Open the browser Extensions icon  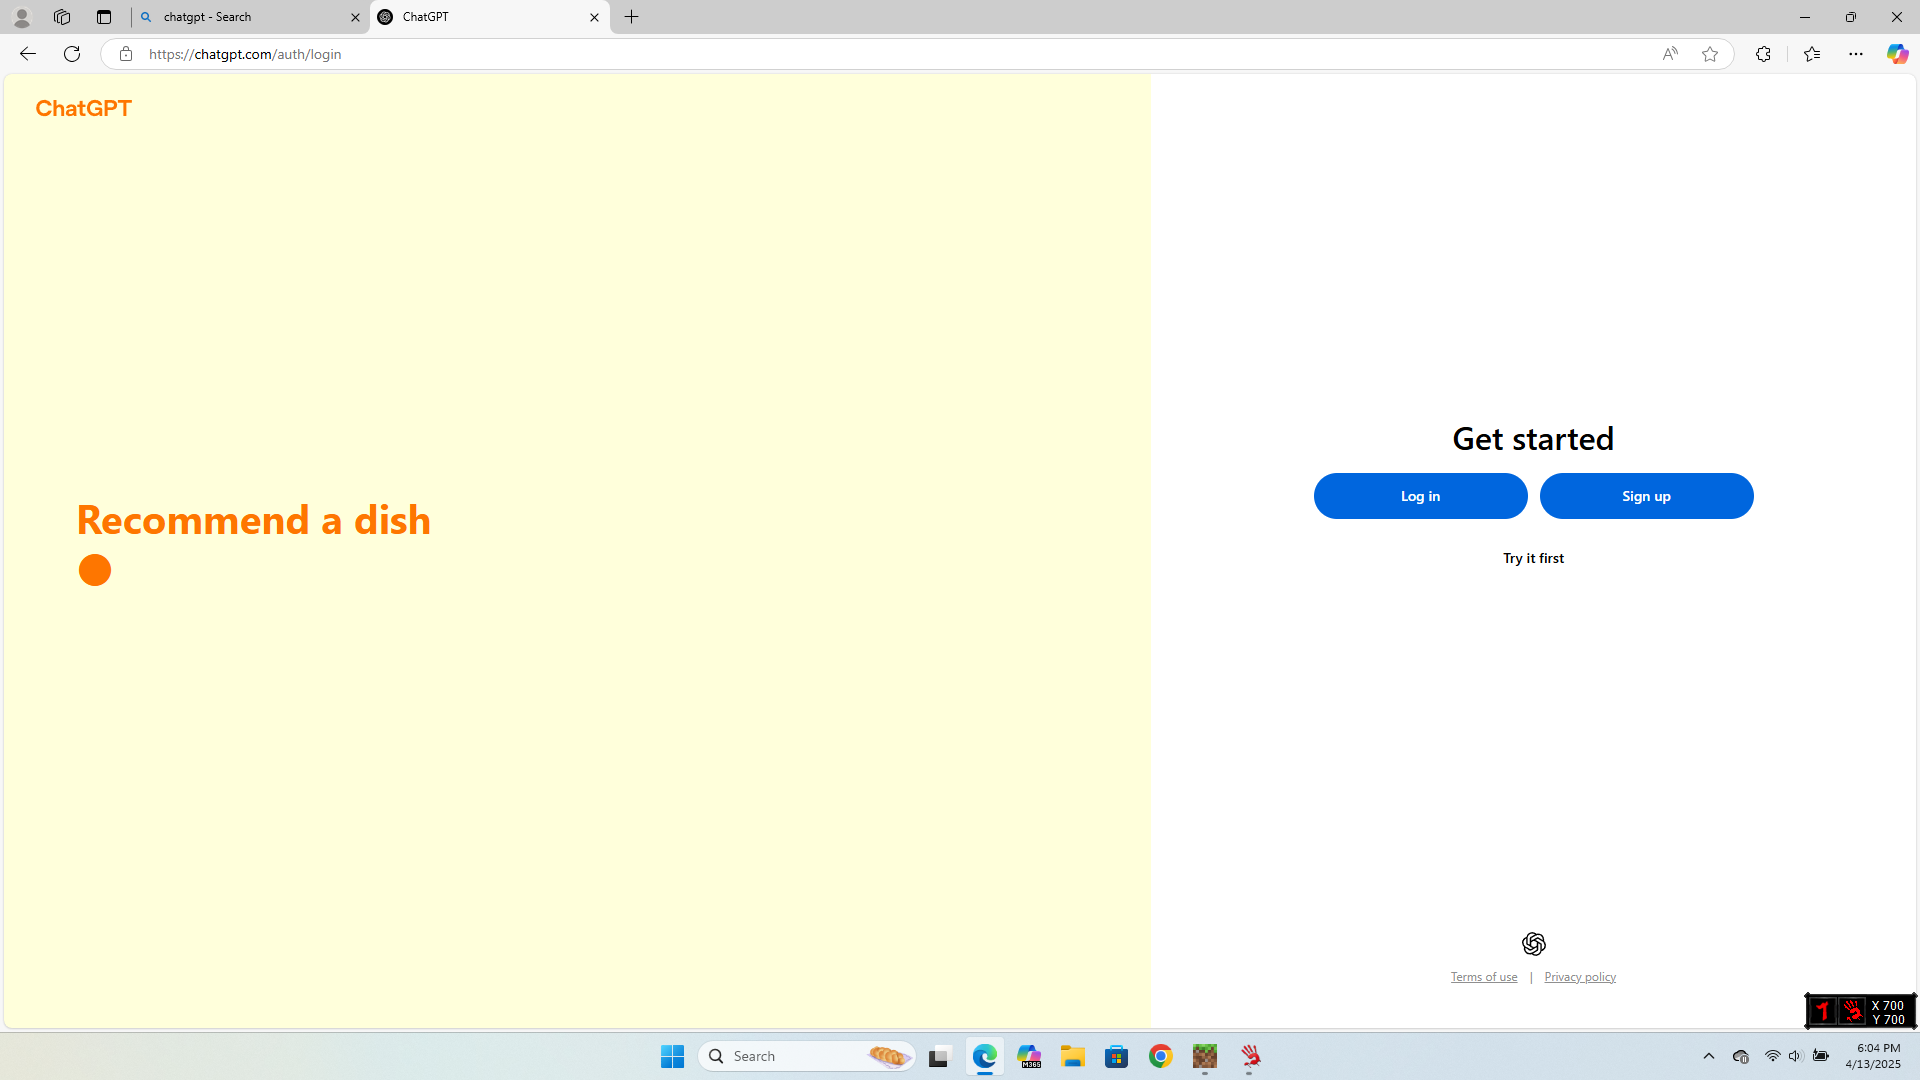[1763, 54]
